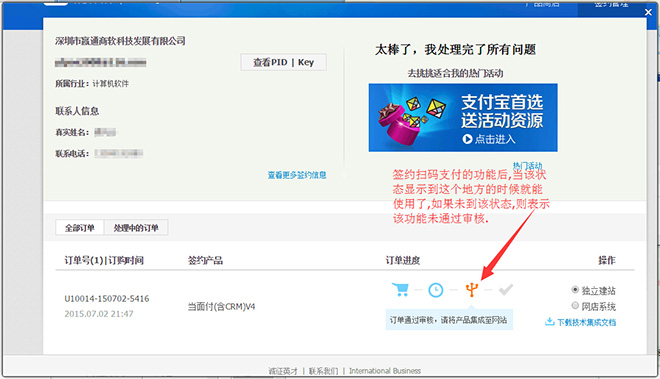Click the 太棒了，我处理完了所有问题 heading
Viewport: 660px width, 379px height.
[x=455, y=50]
